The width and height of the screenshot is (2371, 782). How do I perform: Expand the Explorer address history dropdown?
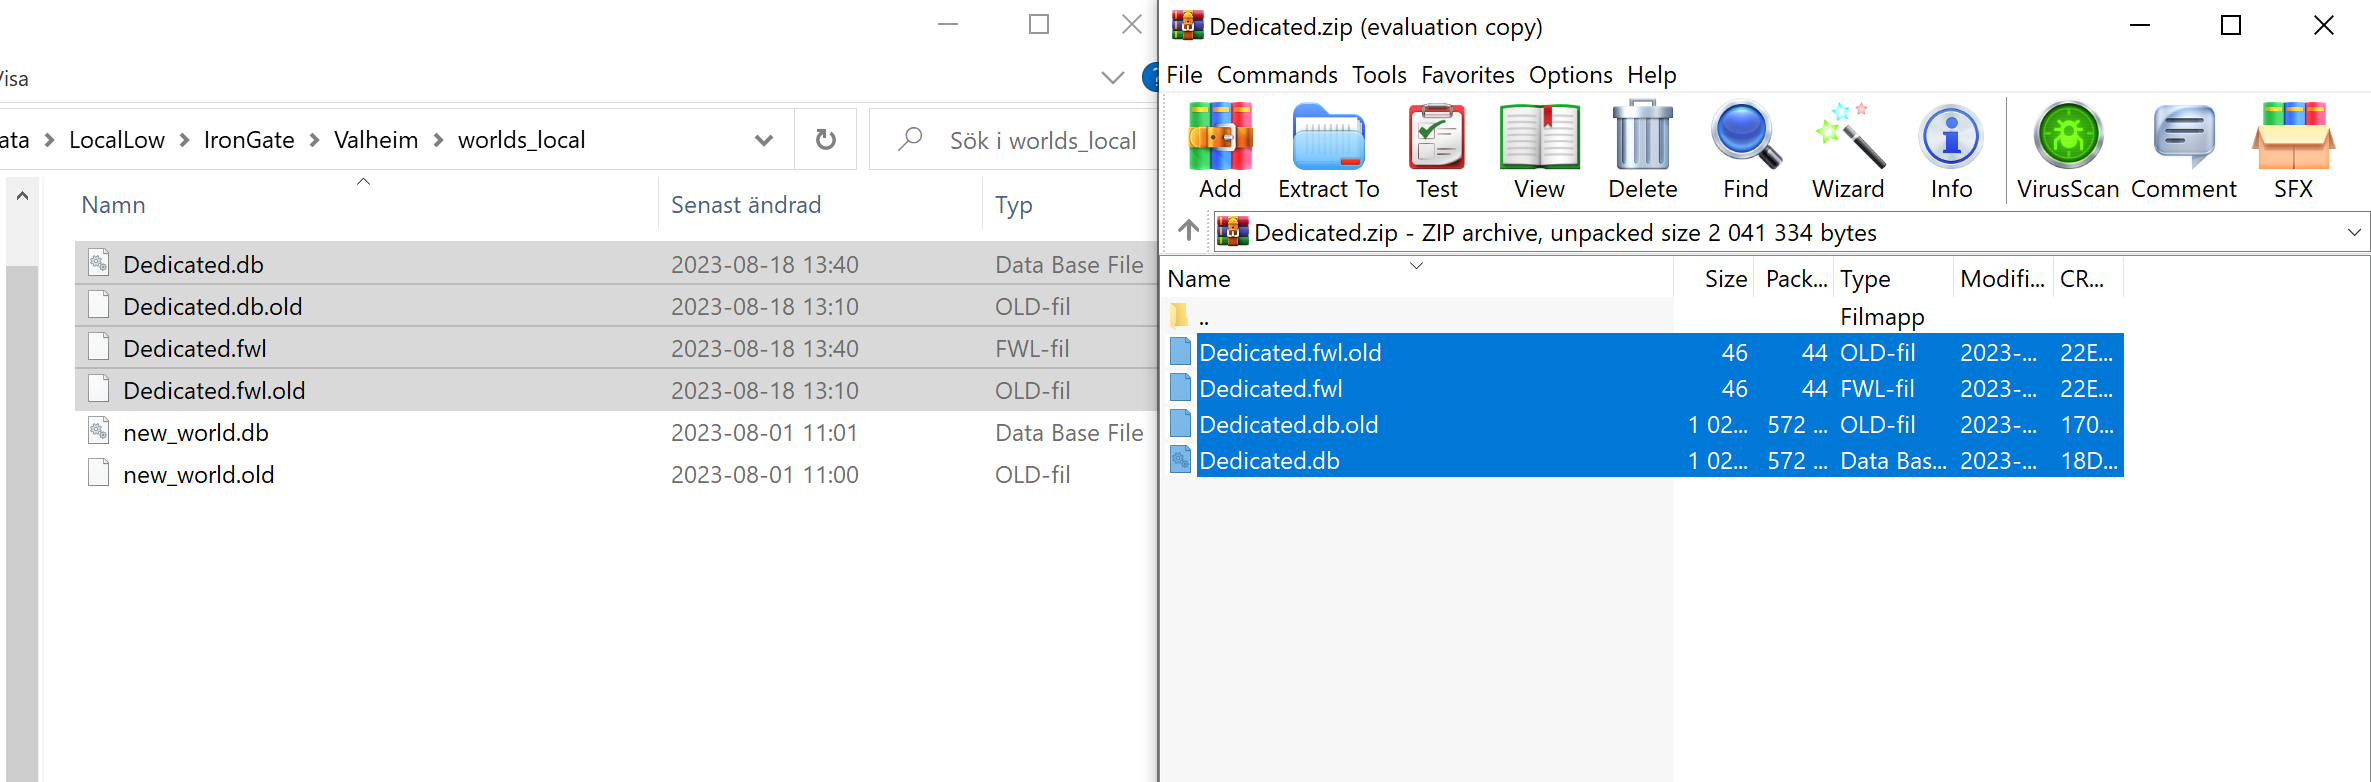click(x=764, y=140)
